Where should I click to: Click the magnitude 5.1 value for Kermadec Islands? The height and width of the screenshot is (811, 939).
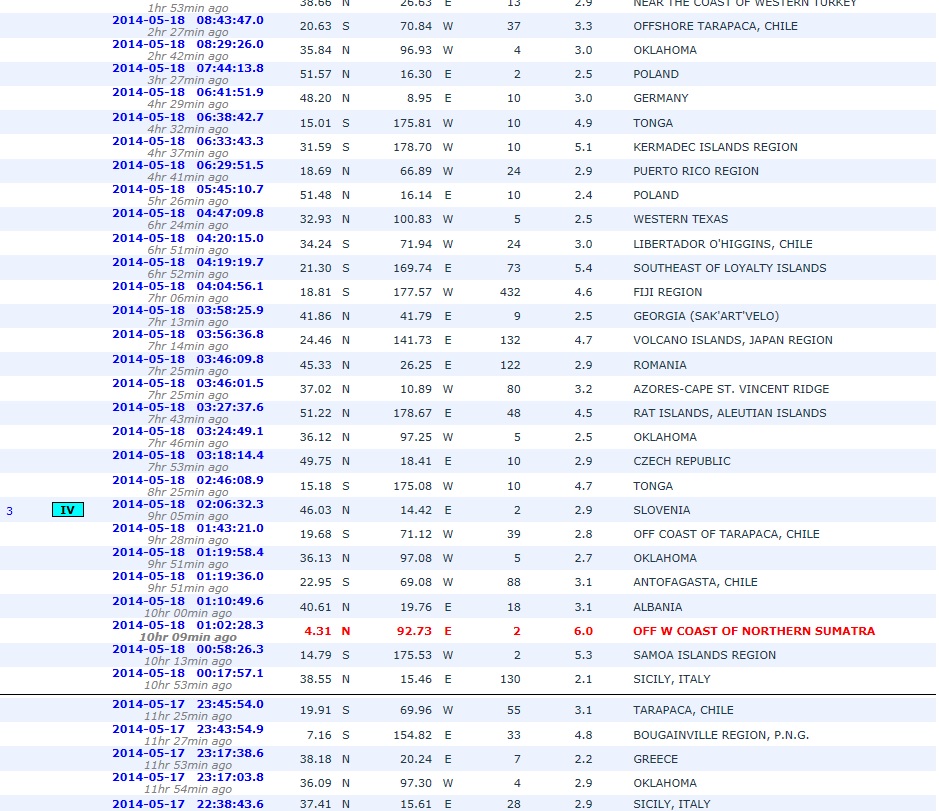coord(583,147)
